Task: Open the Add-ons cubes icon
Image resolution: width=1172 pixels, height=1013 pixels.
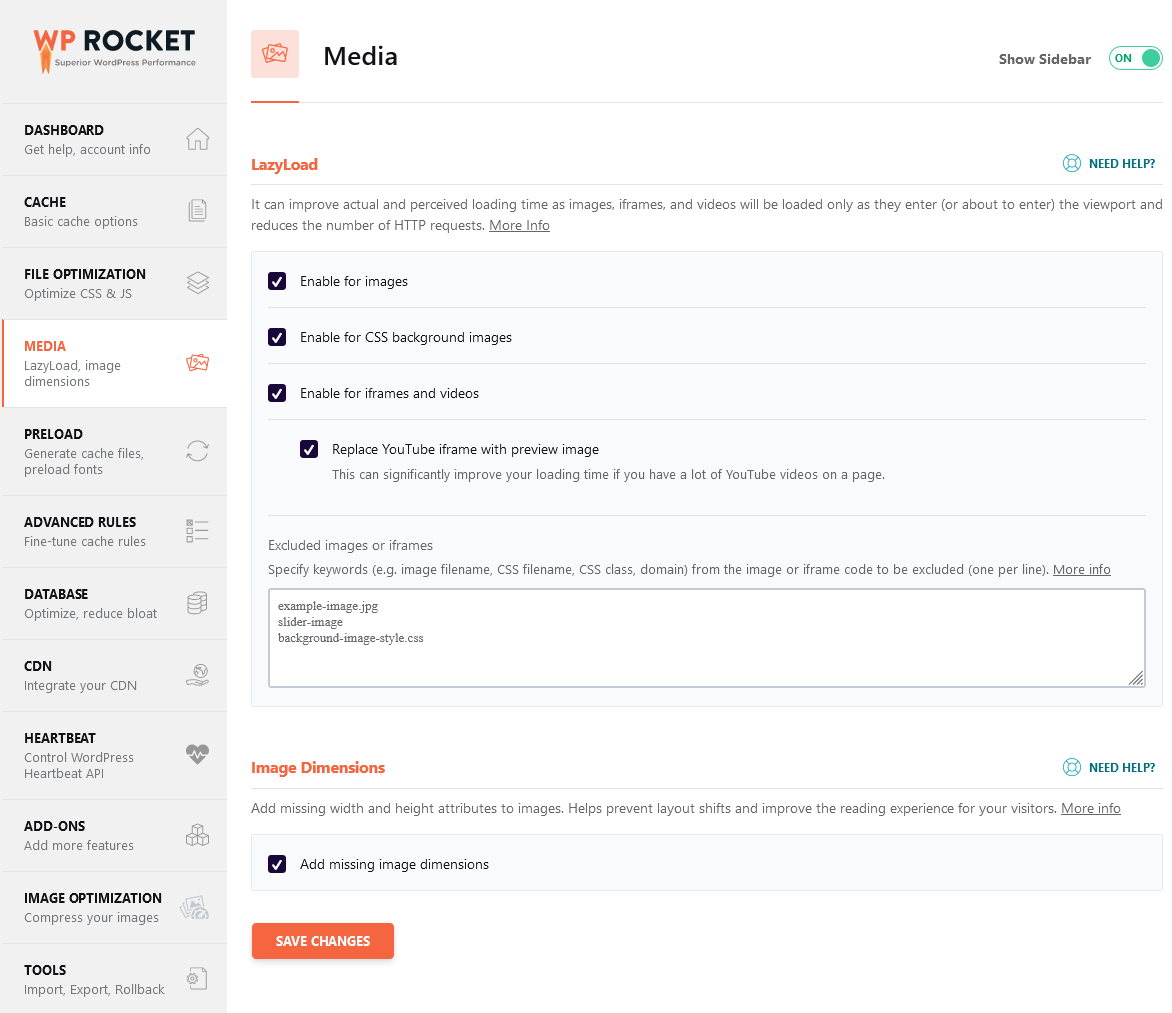Action: 197,834
